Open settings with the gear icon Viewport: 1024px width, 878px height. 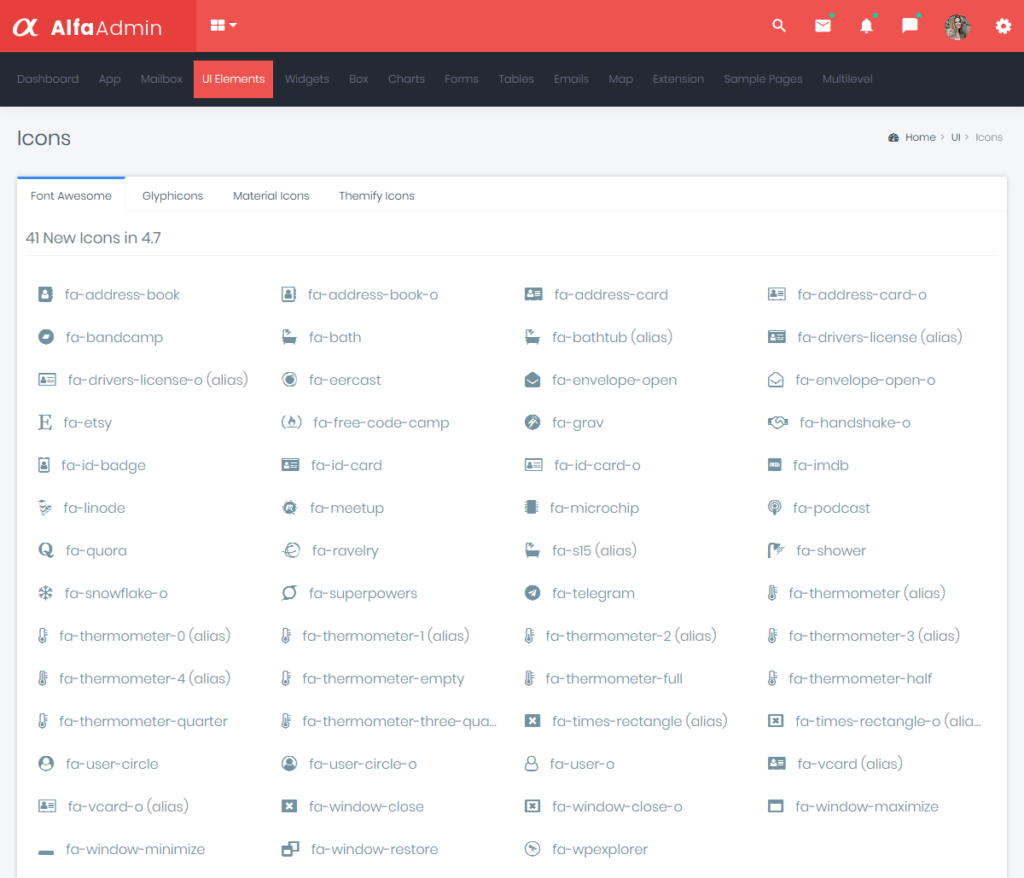(x=1002, y=27)
